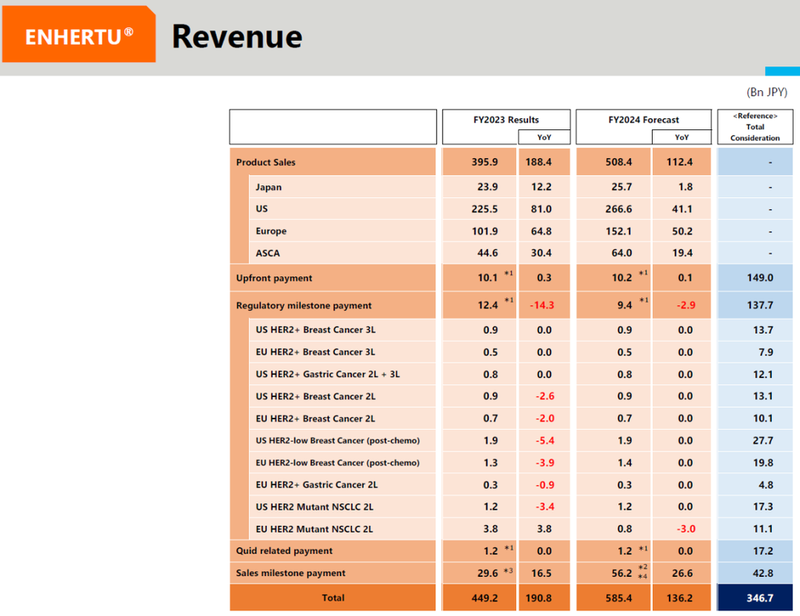Viewport: 800px width, 616px height.
Task: Click the orange ENHERTU logo badge
Action: [78, 37]
